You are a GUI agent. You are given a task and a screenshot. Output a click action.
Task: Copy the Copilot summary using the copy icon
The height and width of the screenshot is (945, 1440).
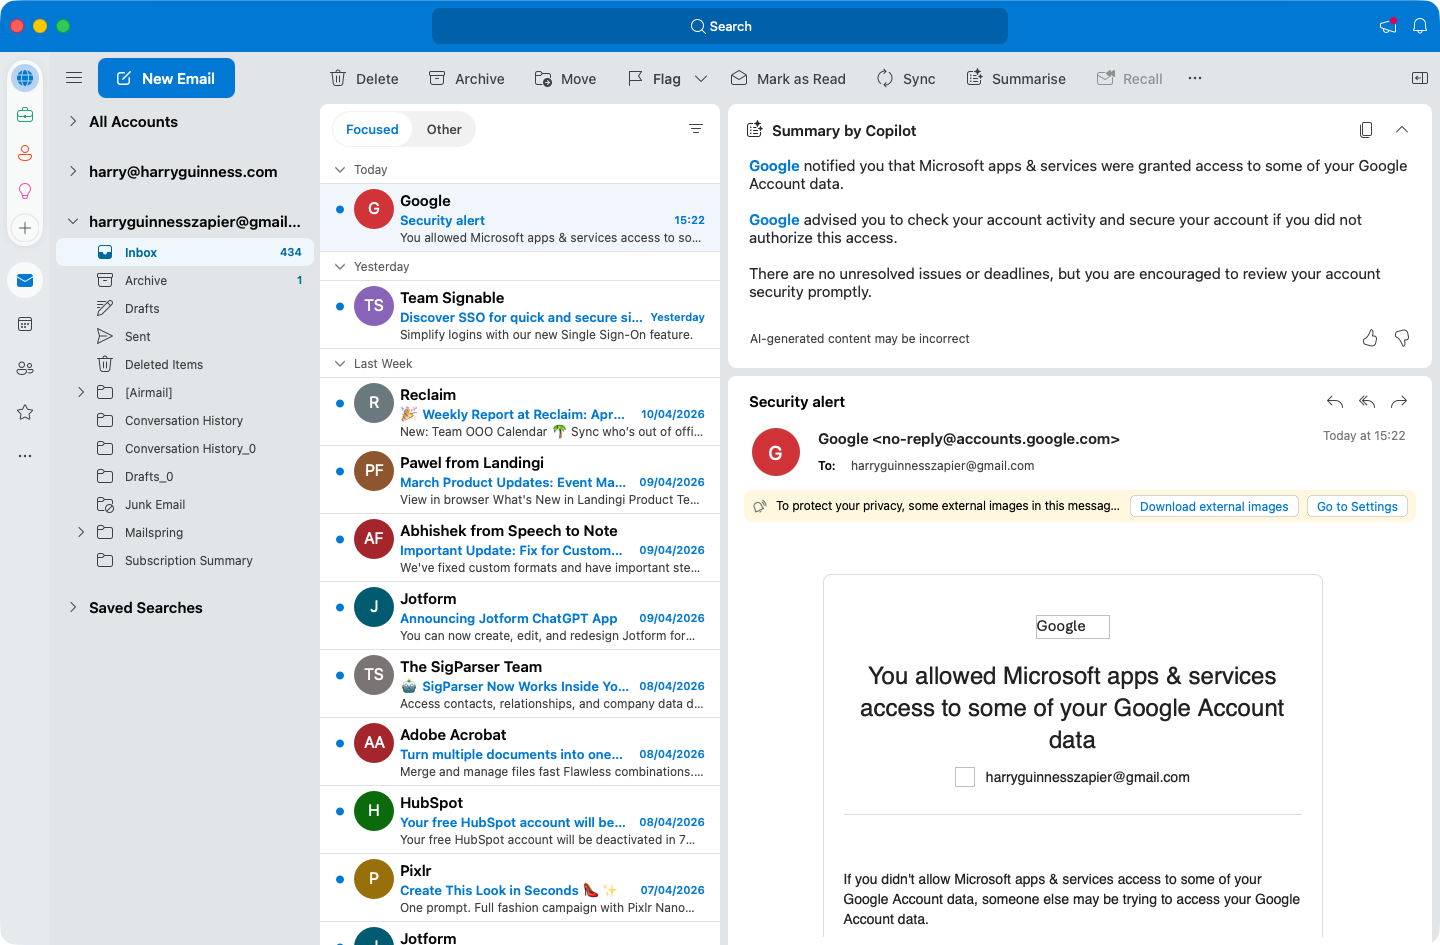(x=1366, y=129)
